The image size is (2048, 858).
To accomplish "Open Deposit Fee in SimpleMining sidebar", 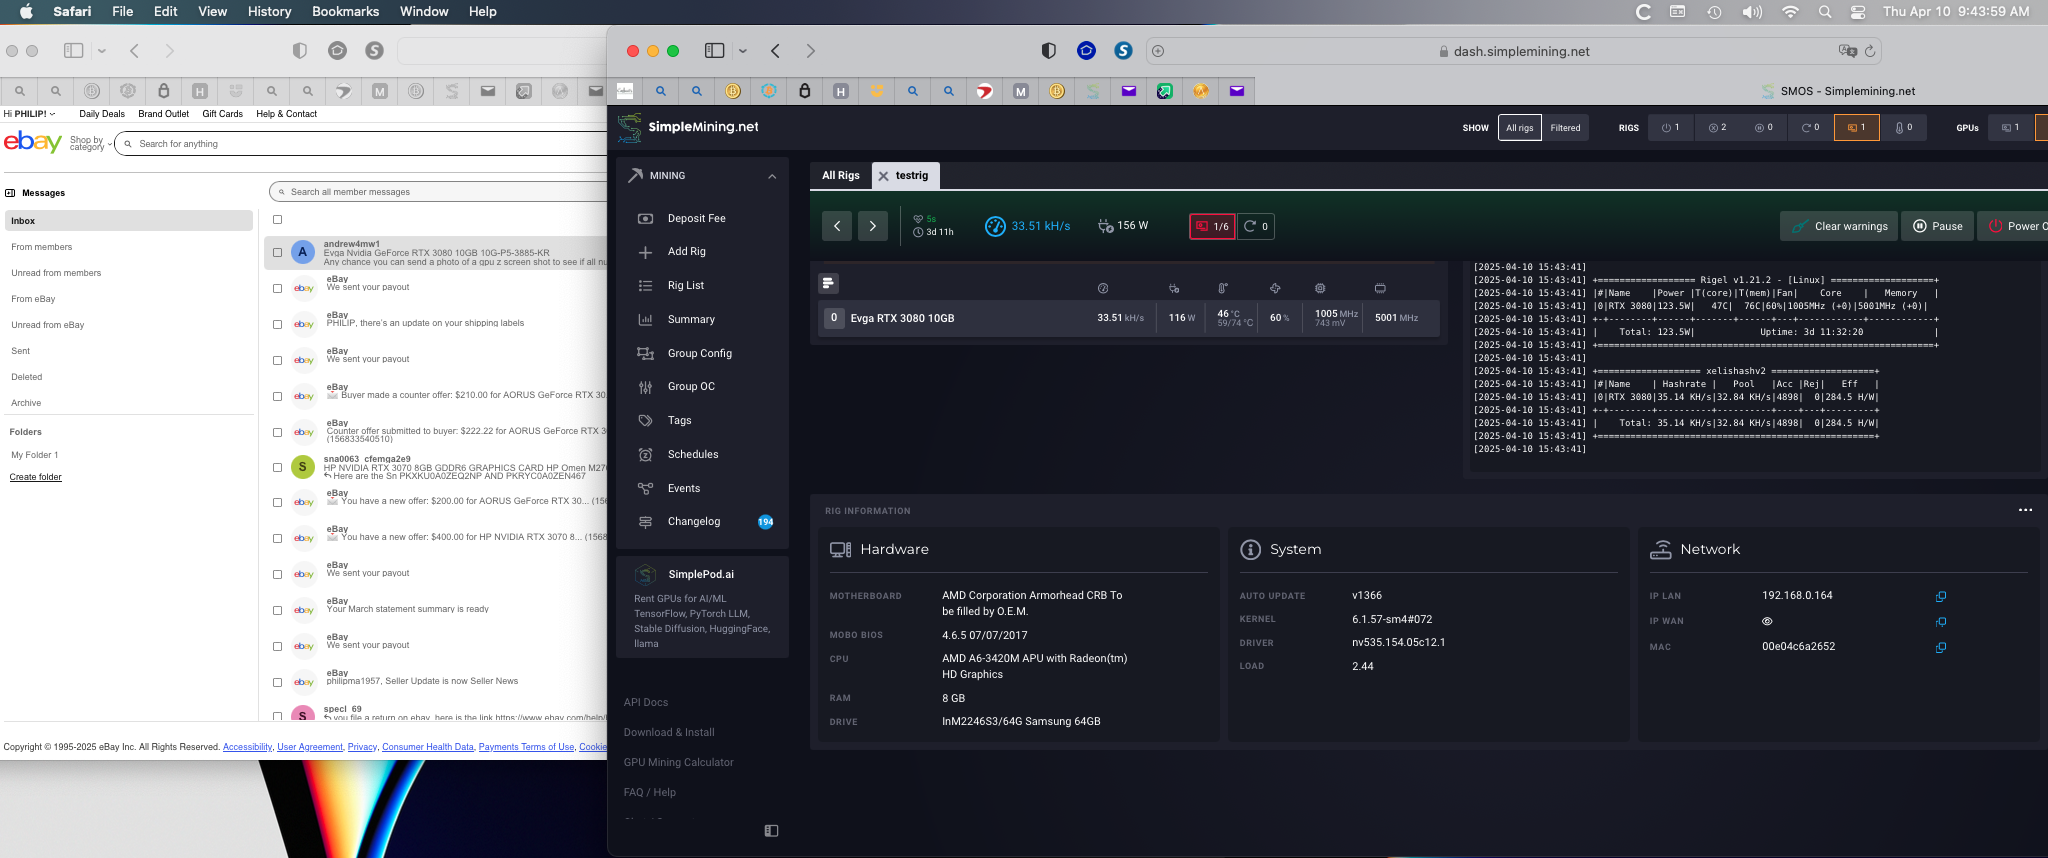I will click(696, 218).
